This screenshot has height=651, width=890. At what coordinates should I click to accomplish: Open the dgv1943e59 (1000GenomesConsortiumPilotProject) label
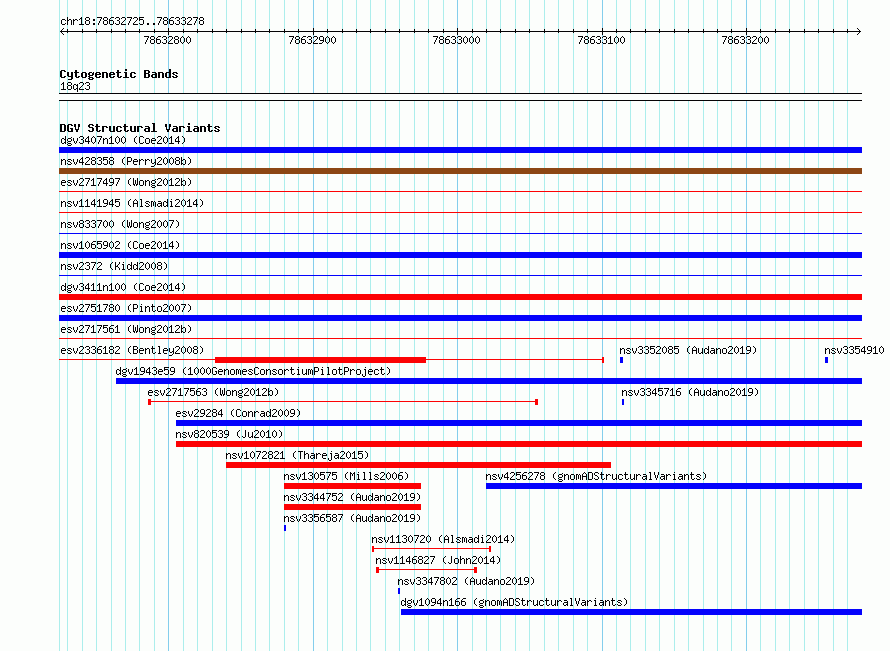253,371
